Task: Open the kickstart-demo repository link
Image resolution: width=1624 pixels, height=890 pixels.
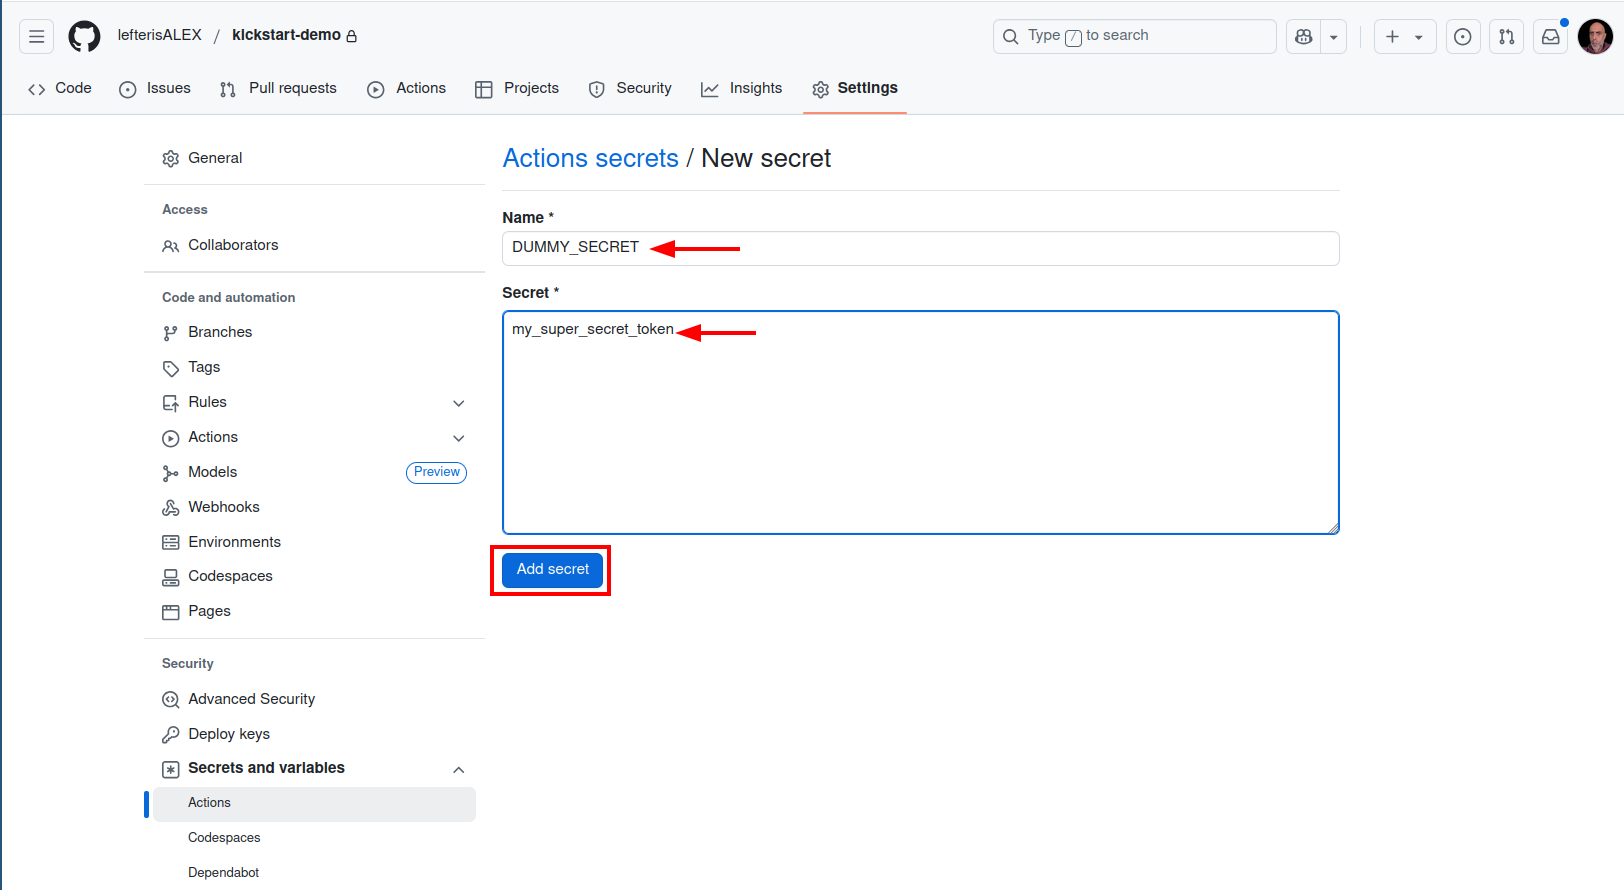Action: [286, 35]
